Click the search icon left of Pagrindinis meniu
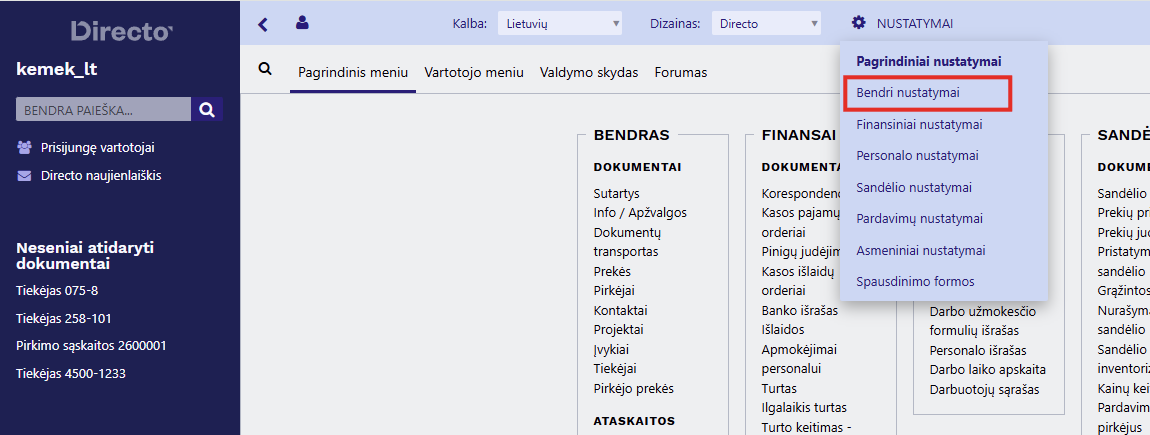 (x=265, y=69)
